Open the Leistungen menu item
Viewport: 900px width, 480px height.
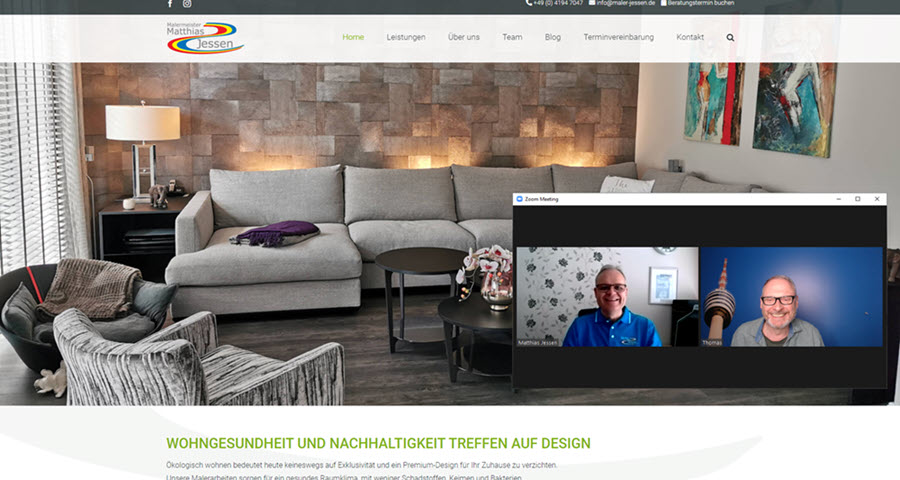(x=406, y=37)
